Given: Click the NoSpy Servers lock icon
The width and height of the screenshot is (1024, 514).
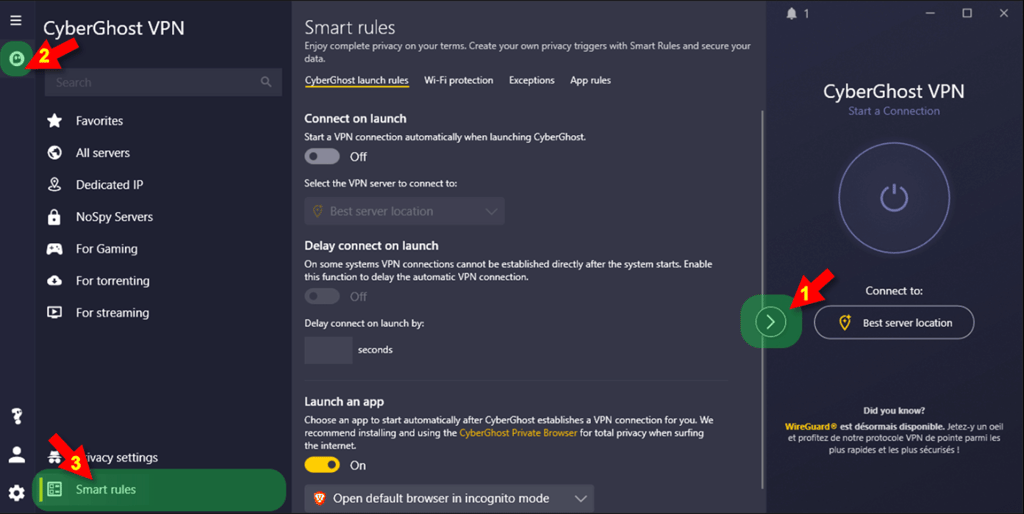Looking at the screenshot, I should pos(54,217).
